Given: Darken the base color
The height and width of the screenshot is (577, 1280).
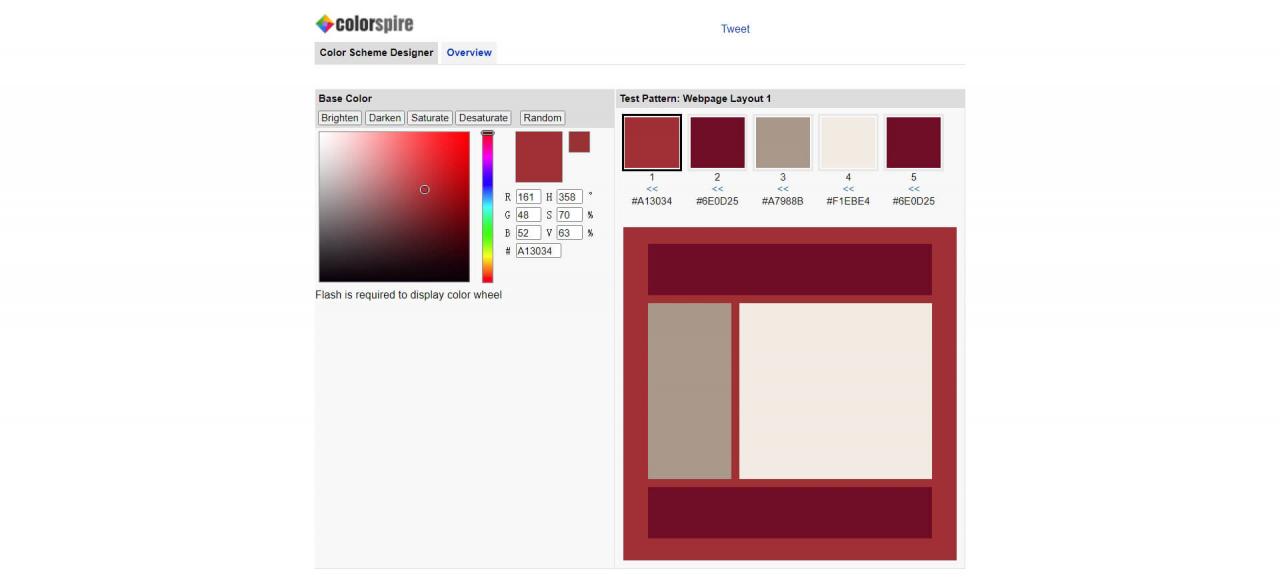Looking at the screenshot, I should (384, 117).
